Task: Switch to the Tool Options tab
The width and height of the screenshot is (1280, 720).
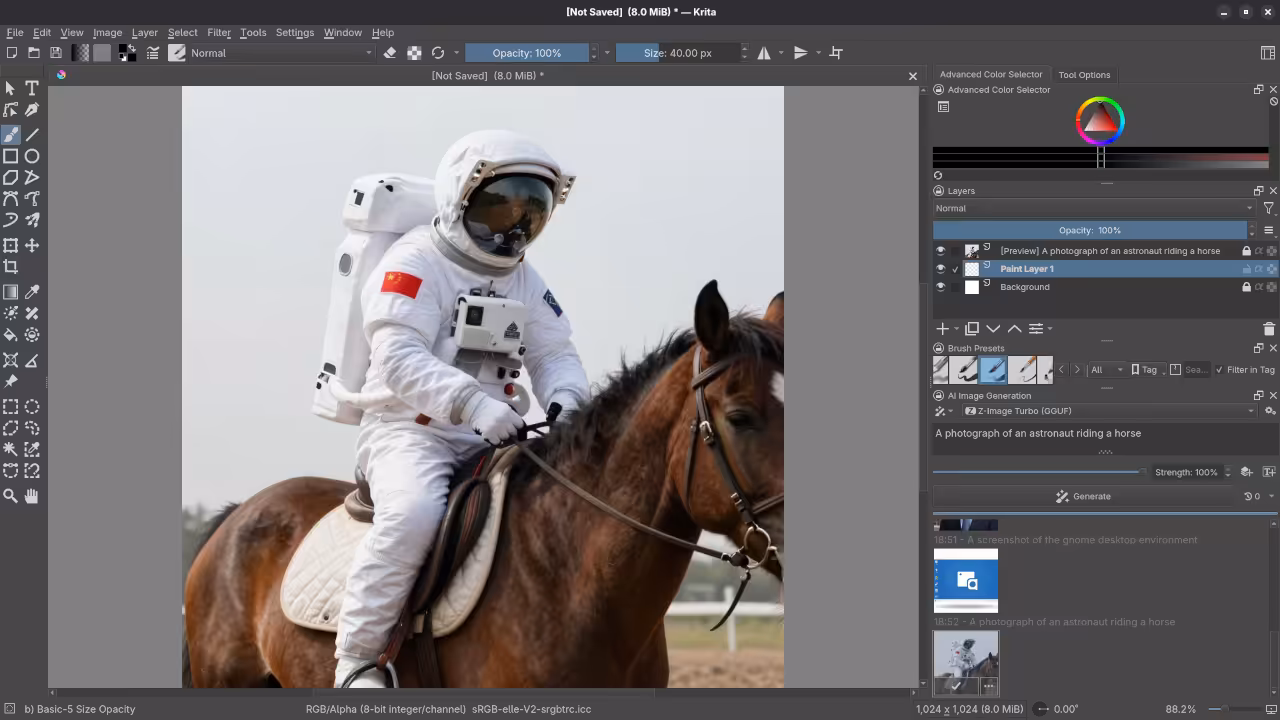Action: (x=1084, y=74)
